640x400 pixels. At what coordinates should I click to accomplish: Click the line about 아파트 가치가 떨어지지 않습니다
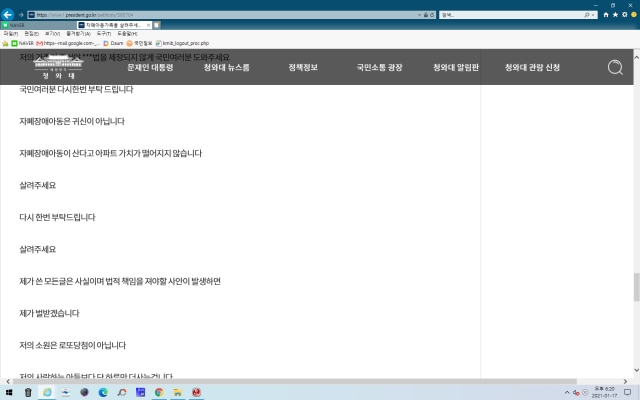(x=110, y=153)
